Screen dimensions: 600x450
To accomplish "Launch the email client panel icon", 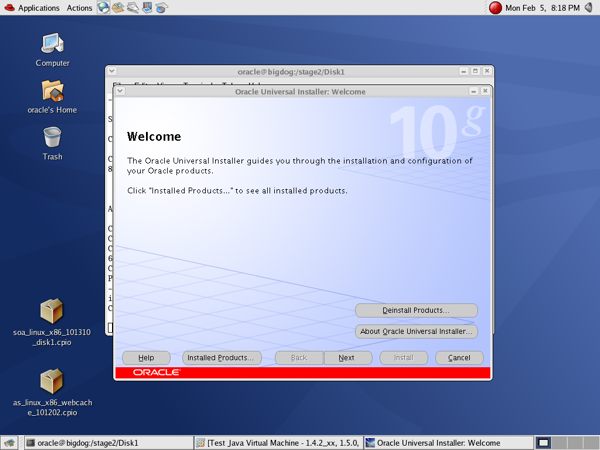I will pyautogui.click(x=118, y=7).
